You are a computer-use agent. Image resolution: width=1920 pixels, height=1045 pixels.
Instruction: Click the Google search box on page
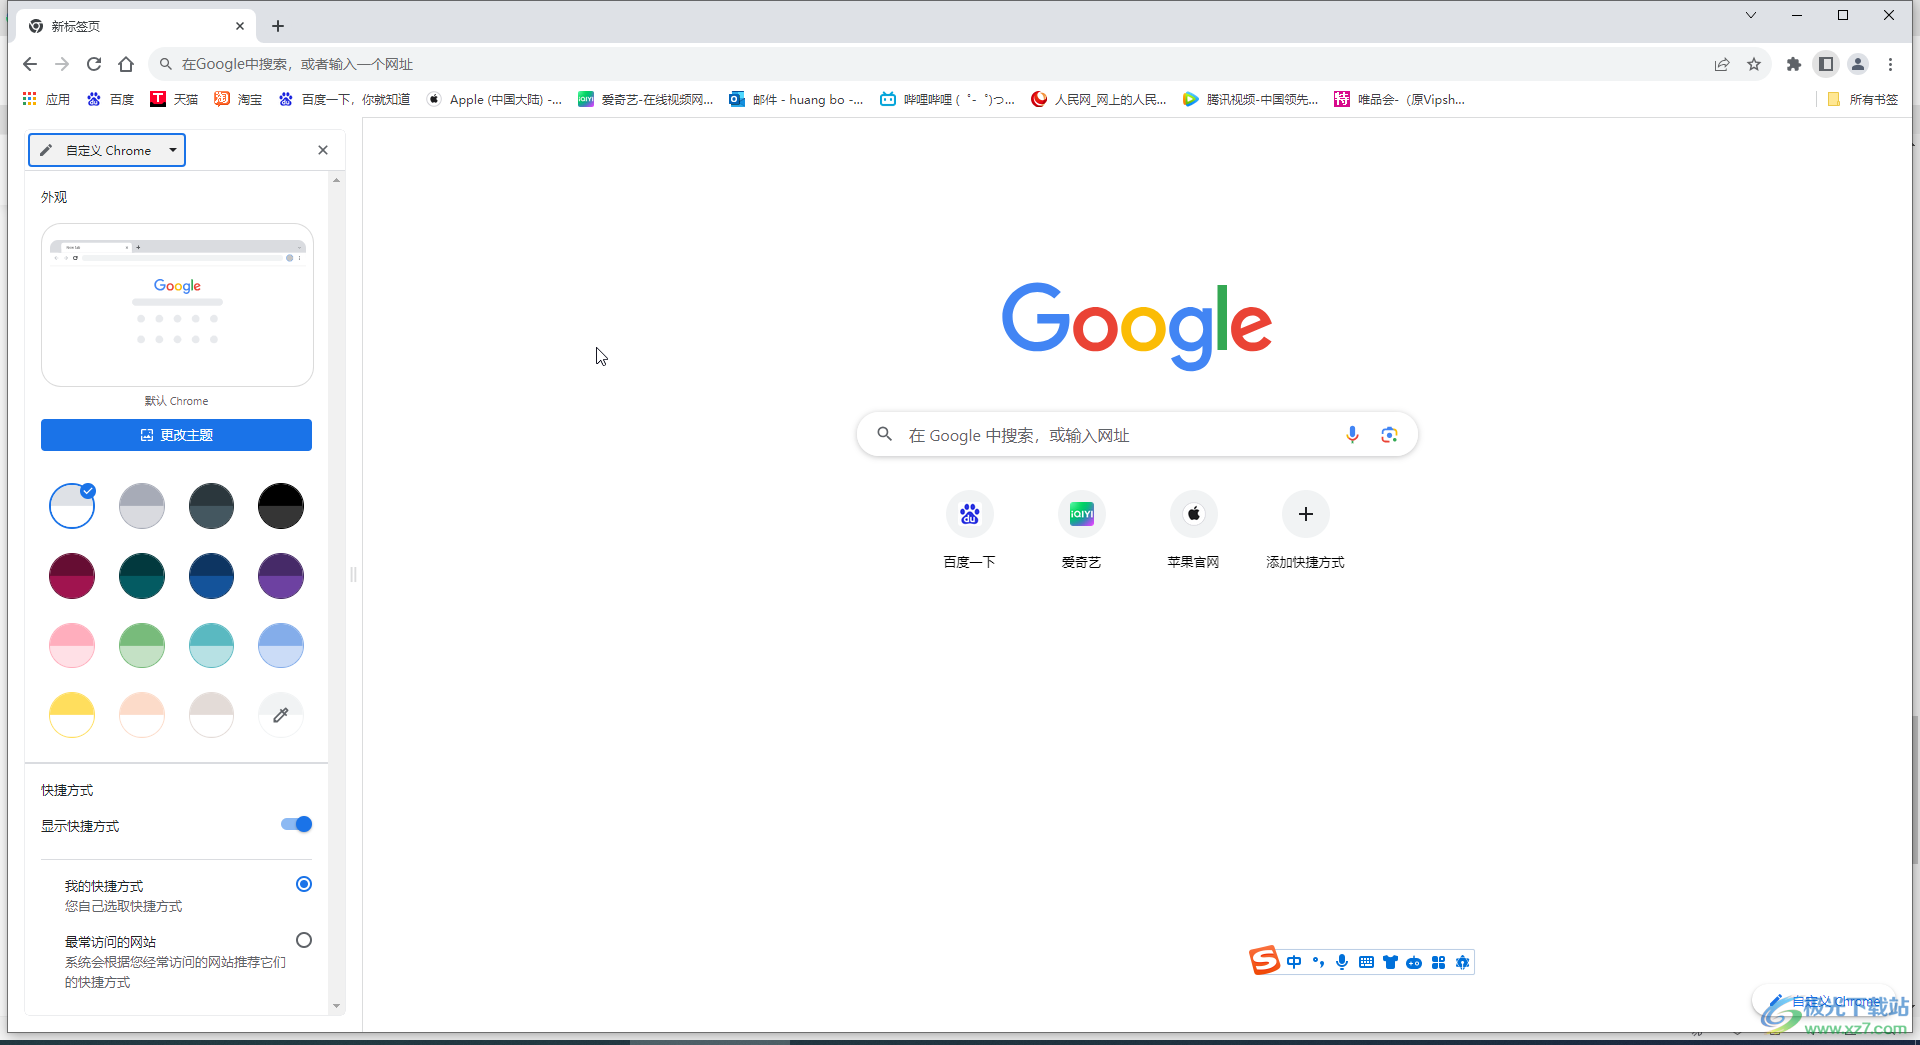[1137, 435]
